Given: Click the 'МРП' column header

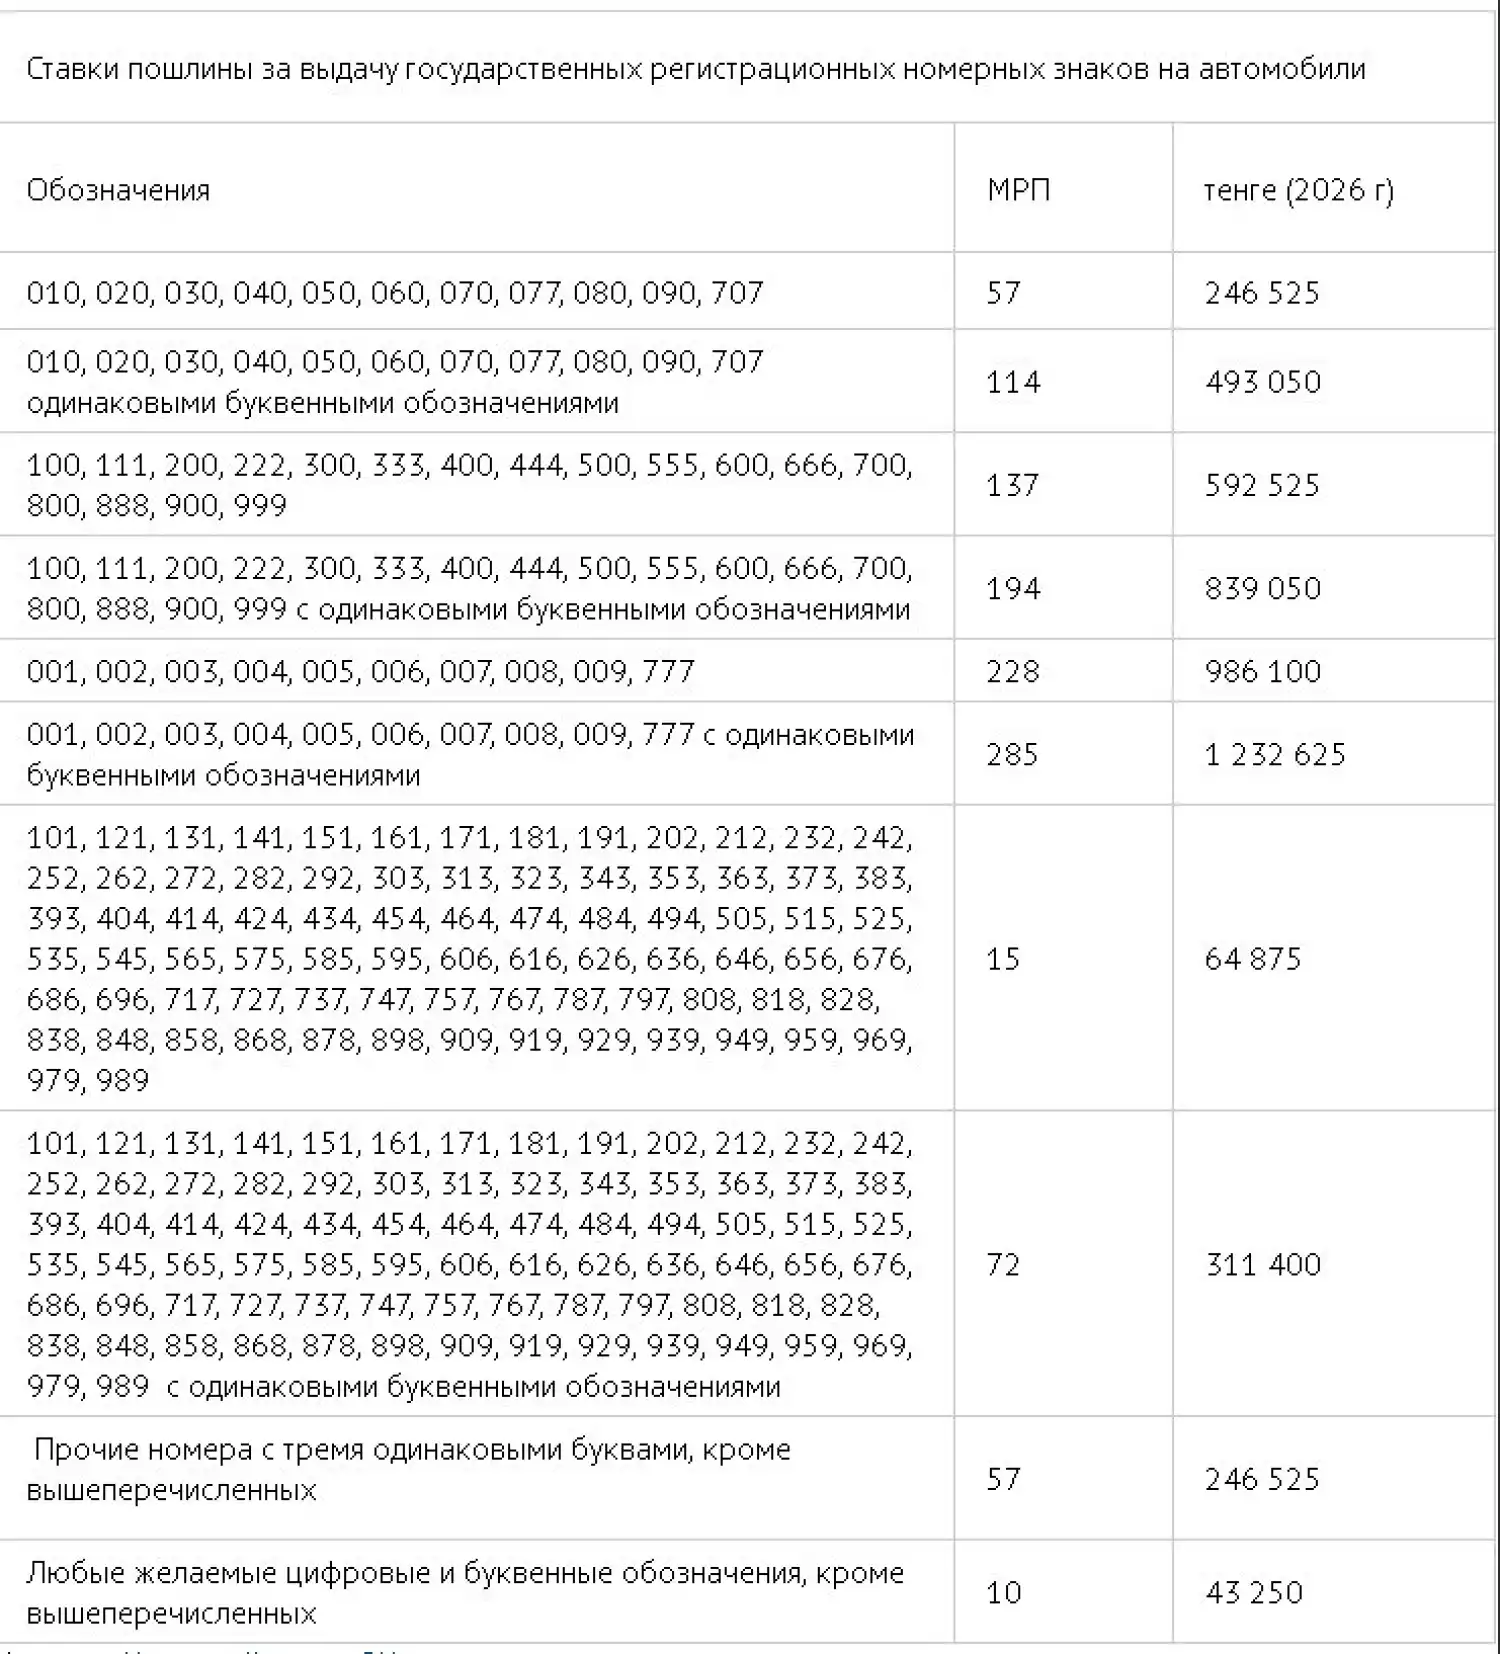Looking at the screenshot, I should click(x=1018, y=190).
